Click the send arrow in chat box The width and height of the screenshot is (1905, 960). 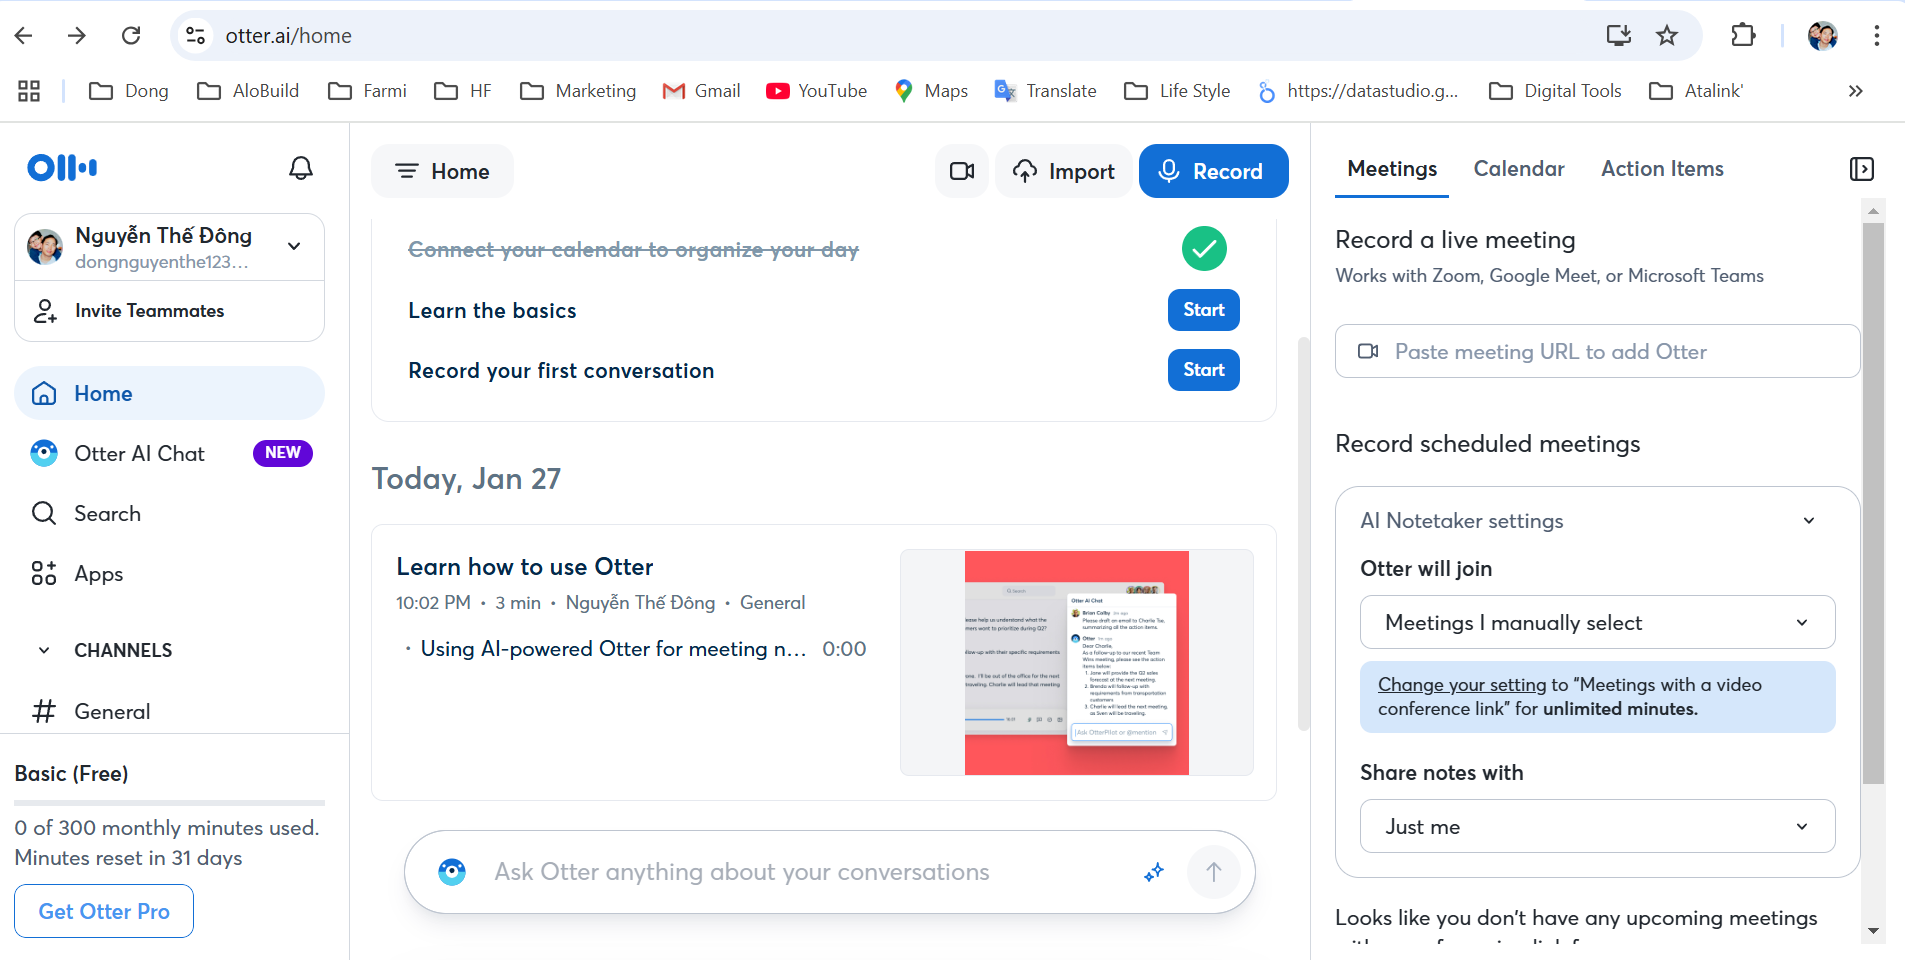[x=1214, y=872]
